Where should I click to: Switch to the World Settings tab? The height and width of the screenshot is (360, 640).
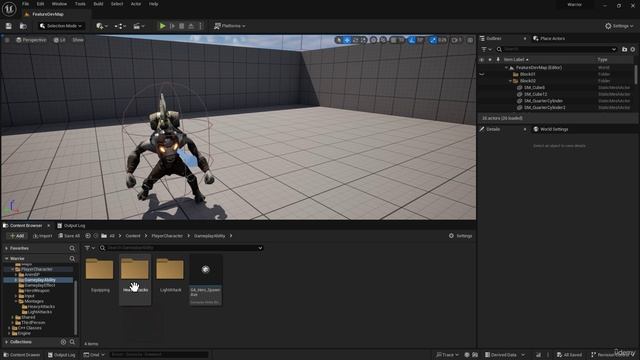click(x=550, y=129)
